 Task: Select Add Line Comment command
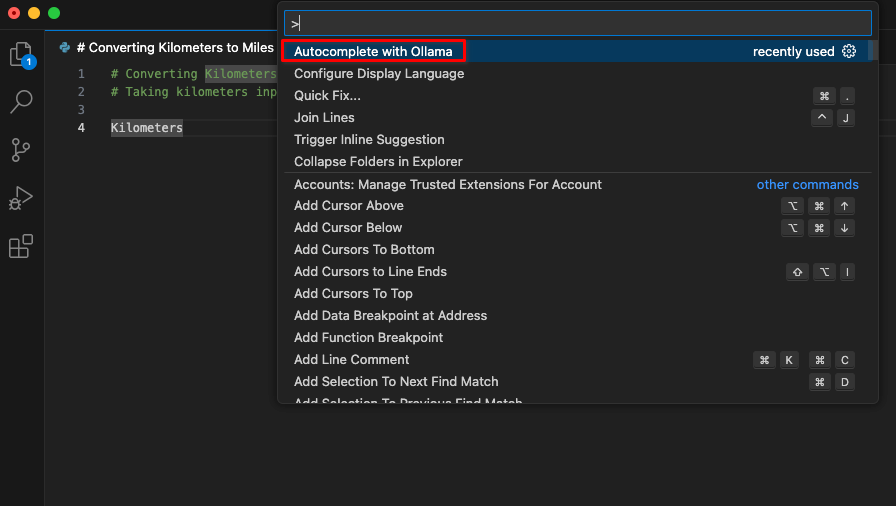coord(578,359)
